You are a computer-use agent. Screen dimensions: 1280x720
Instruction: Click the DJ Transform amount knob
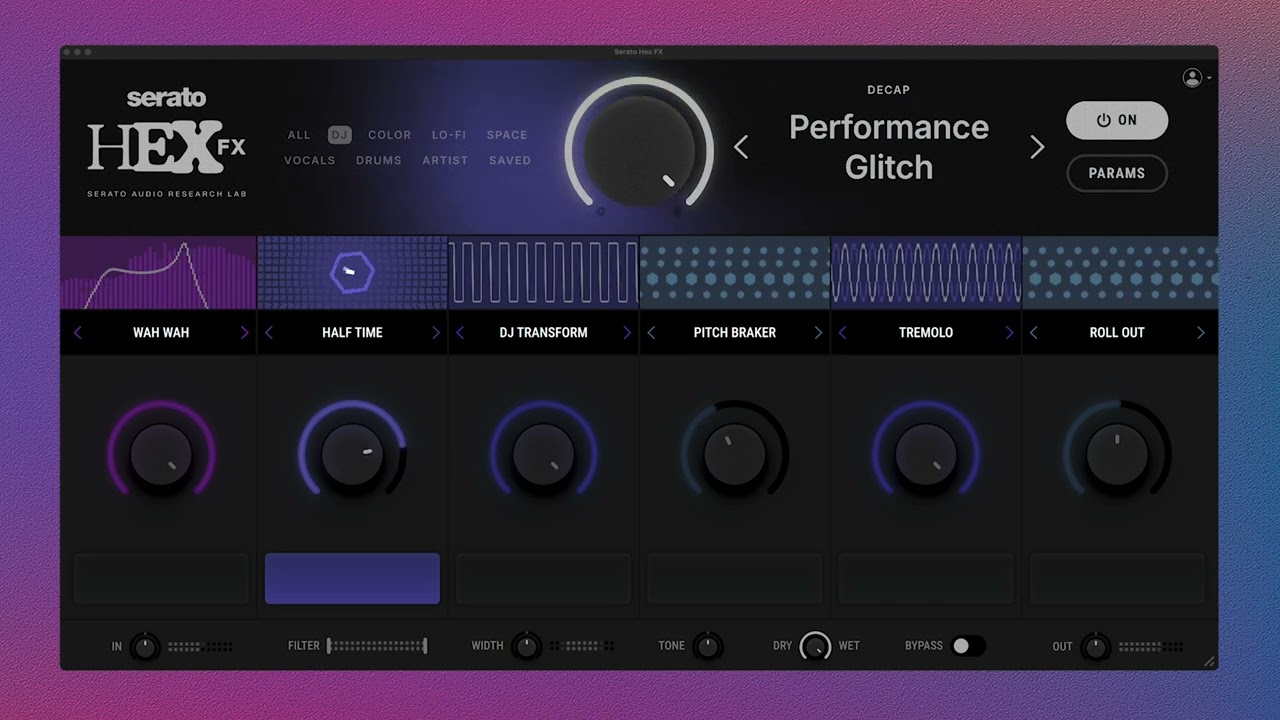click(543, 454)
